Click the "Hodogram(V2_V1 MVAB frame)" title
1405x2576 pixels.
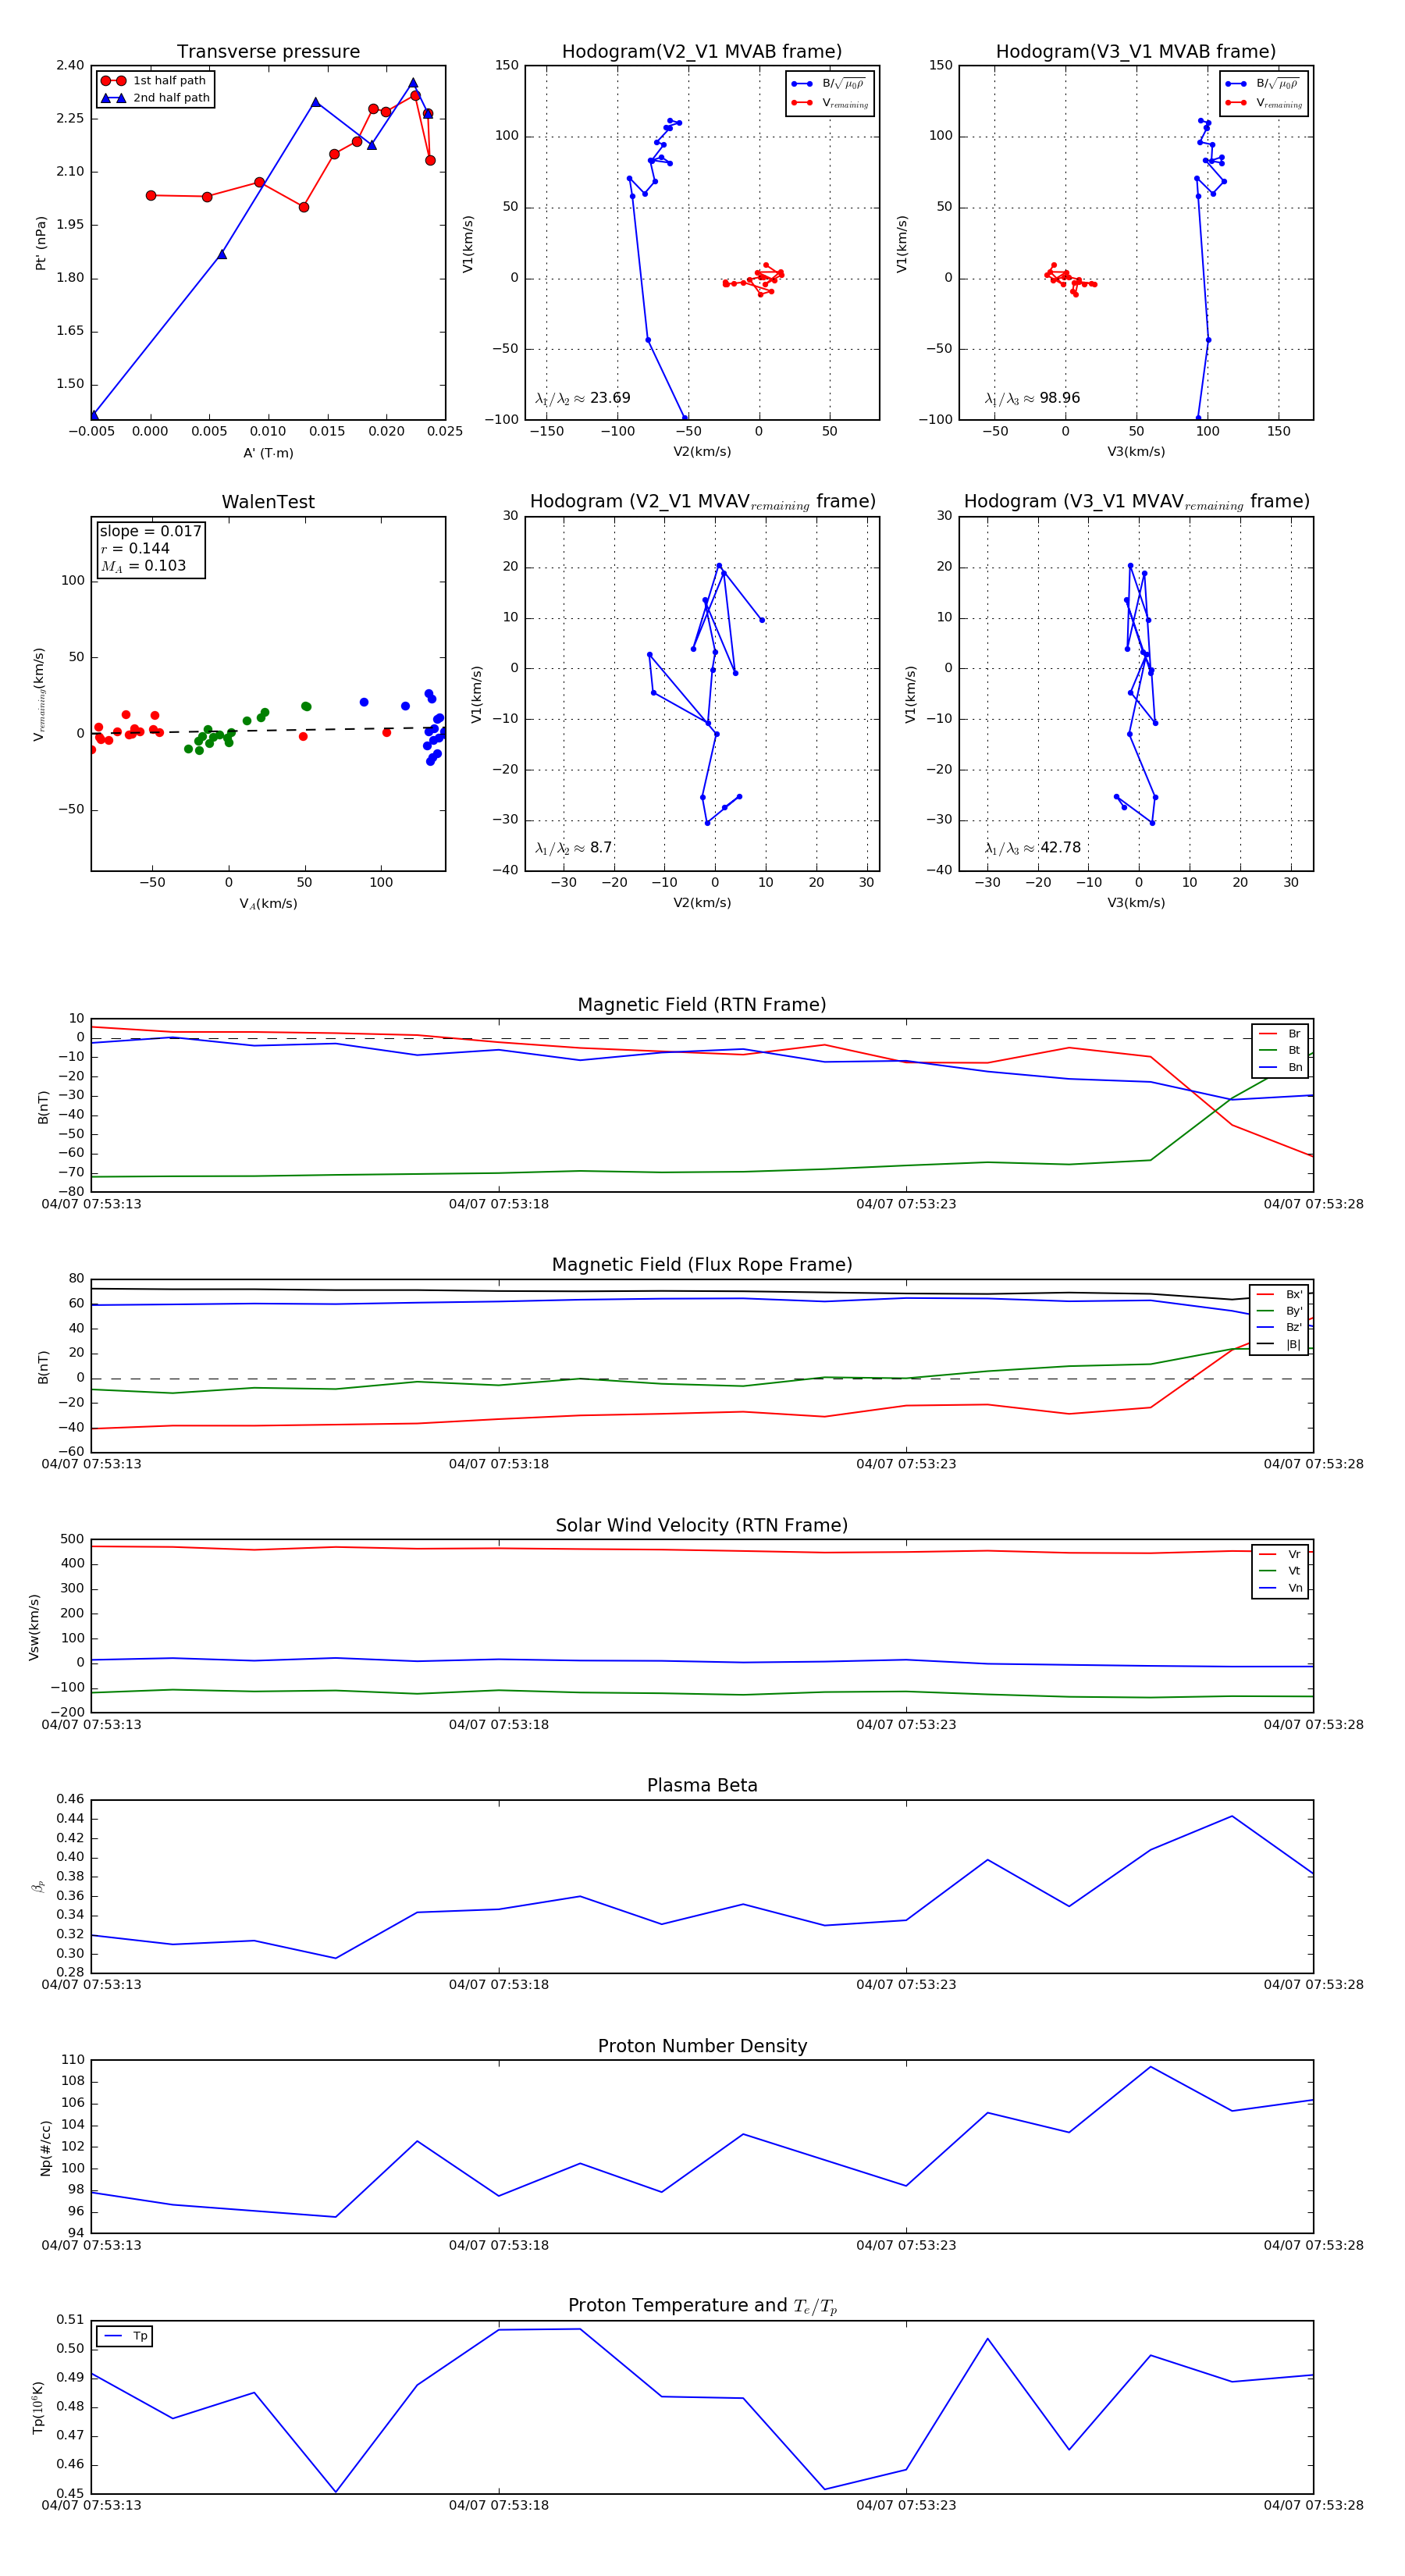coord(702,52)
